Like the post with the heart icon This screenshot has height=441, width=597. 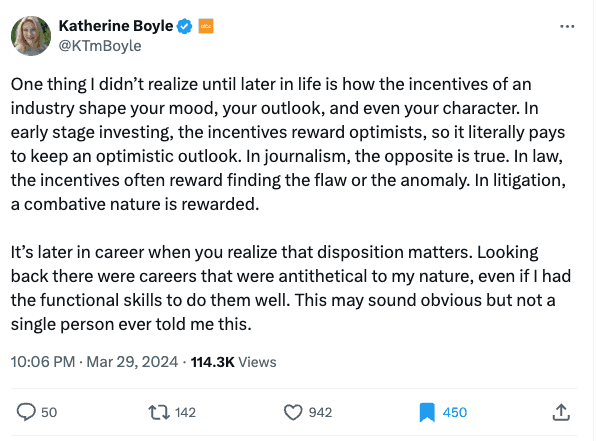click(293, 412)
